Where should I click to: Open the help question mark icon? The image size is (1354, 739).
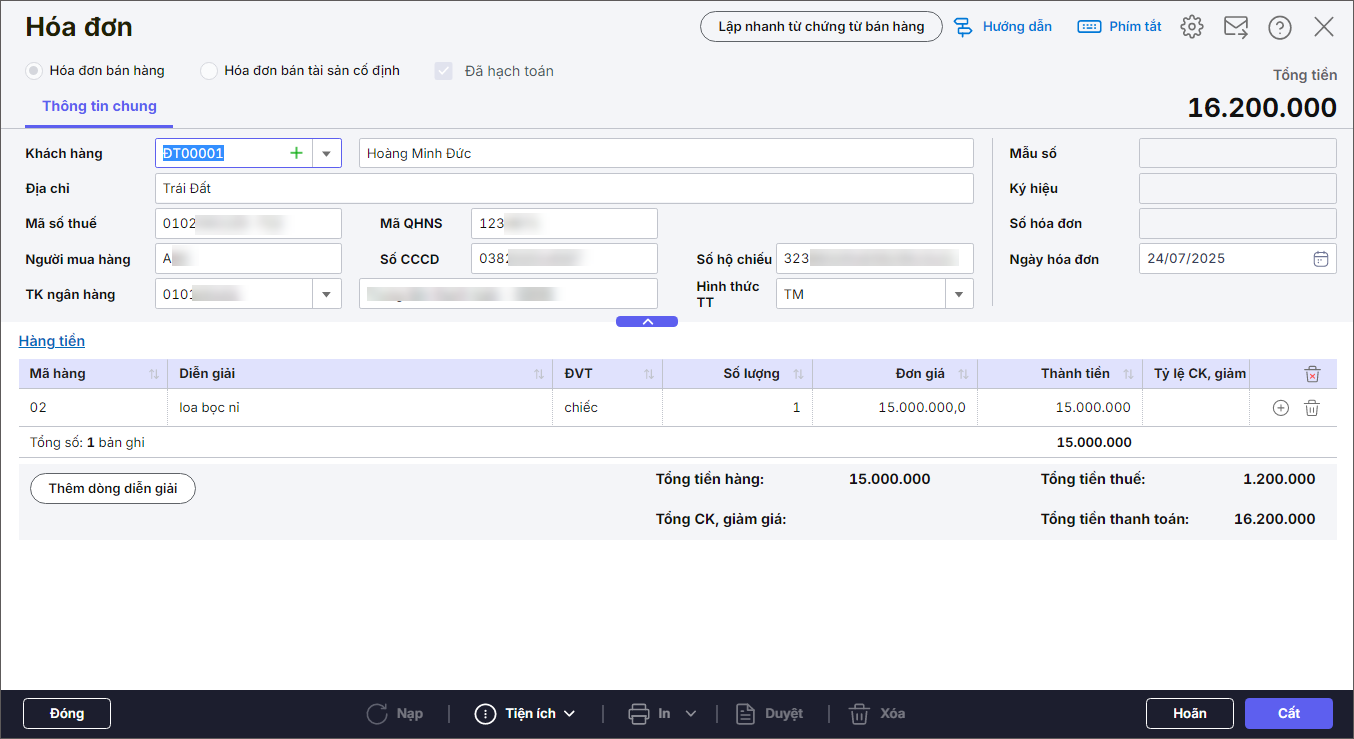click(x=1279, y=27)
